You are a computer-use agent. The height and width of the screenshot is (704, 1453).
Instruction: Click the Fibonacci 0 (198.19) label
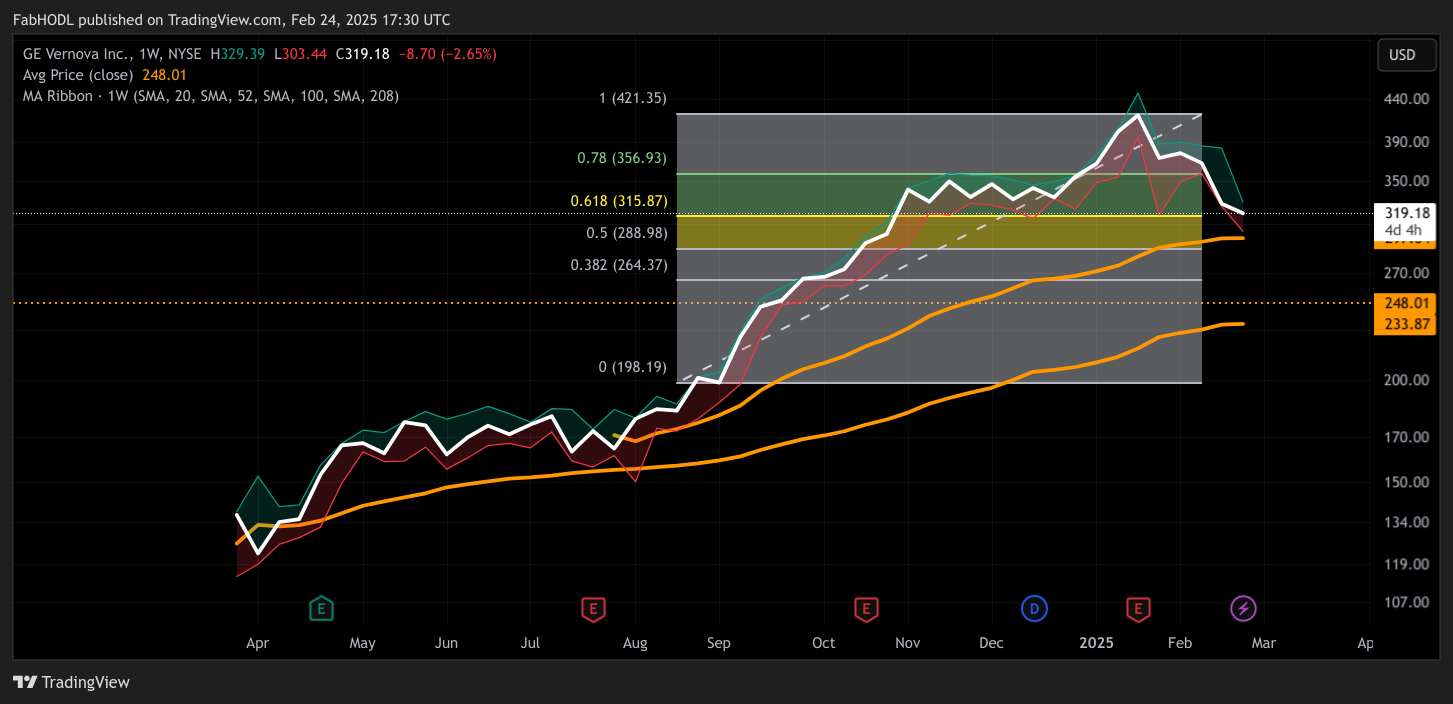point(632,367)
